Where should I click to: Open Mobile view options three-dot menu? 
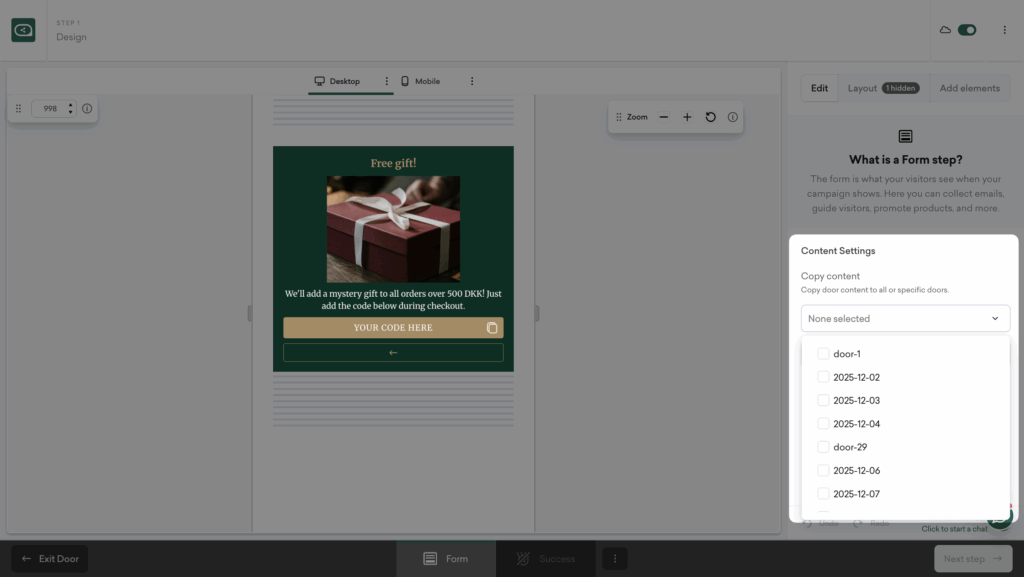click(x=472, y=81)
